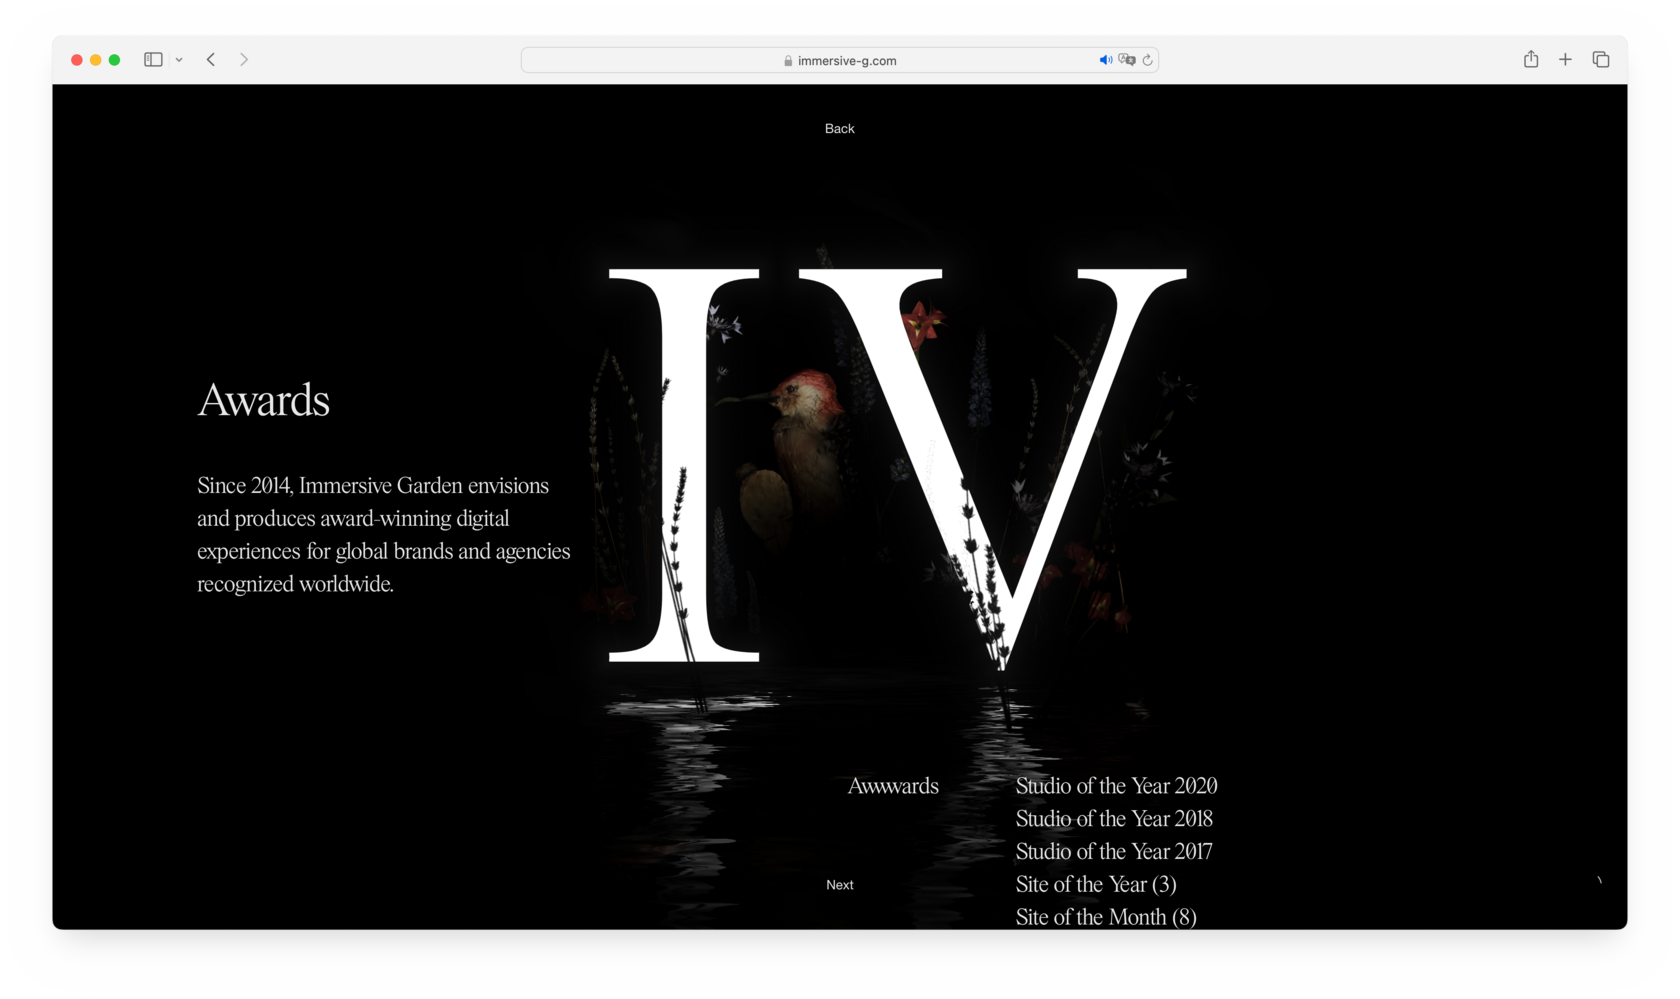Viewport: 1680px width, 999px height.
Task: Open the Share sheet icon
Action: coord(1531,59)
